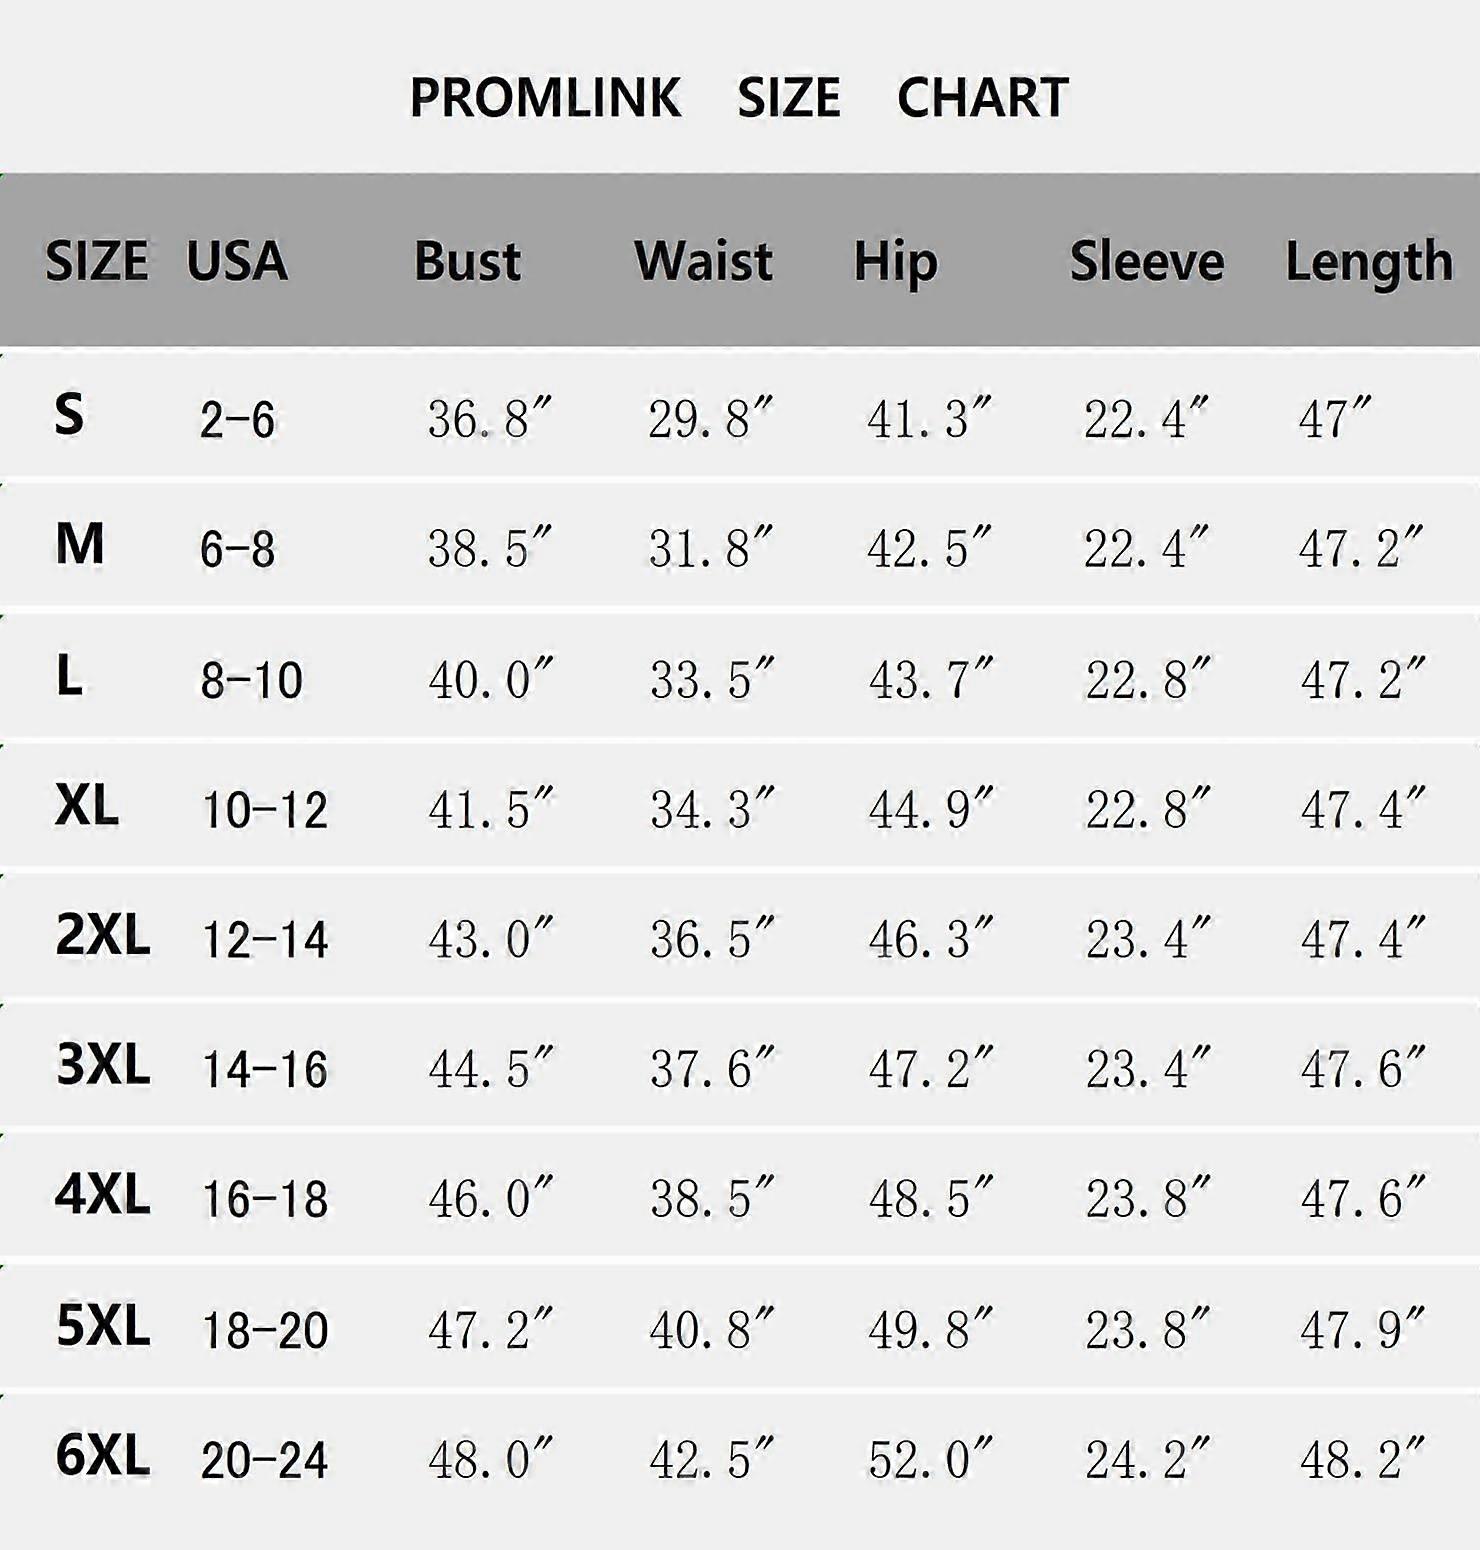The width and height of the screenshot is (1480, 1550).
Task: Select the XL size row label
Action: pyautogui.click(x=87, y=804)
